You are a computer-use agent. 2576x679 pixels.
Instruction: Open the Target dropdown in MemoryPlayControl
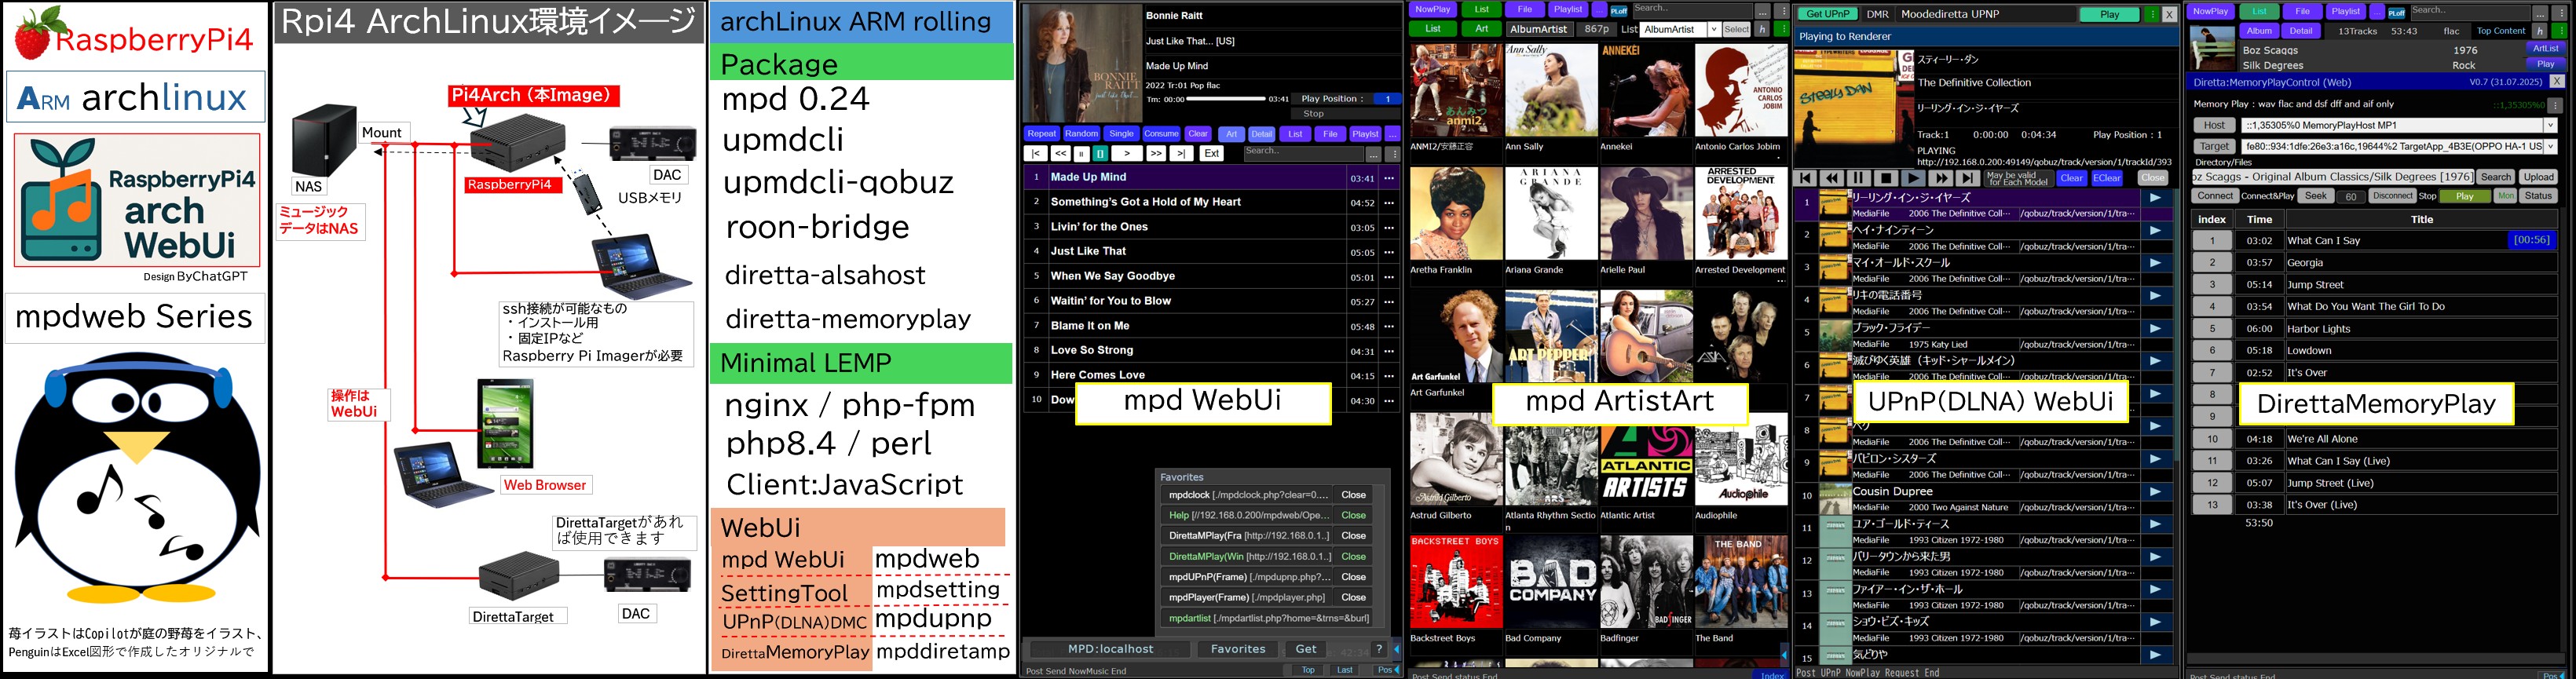click(2400, 146)
